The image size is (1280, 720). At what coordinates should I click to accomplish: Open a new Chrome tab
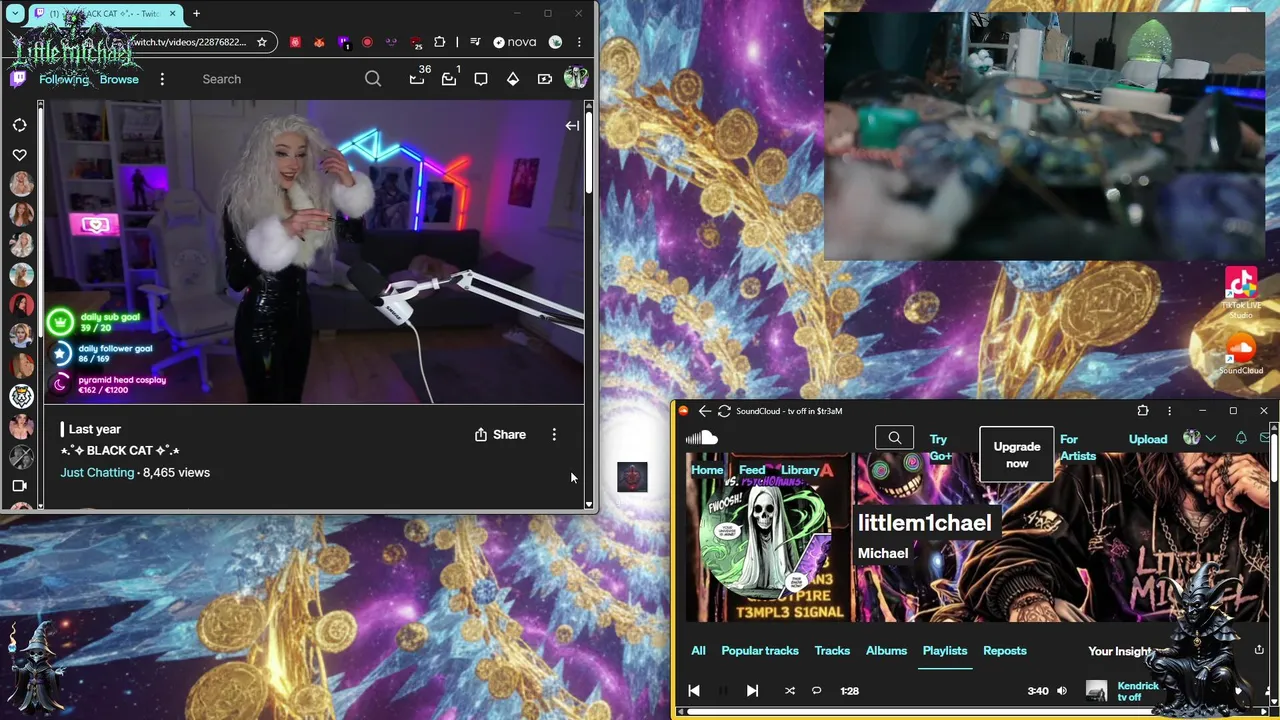click(196, 14)
